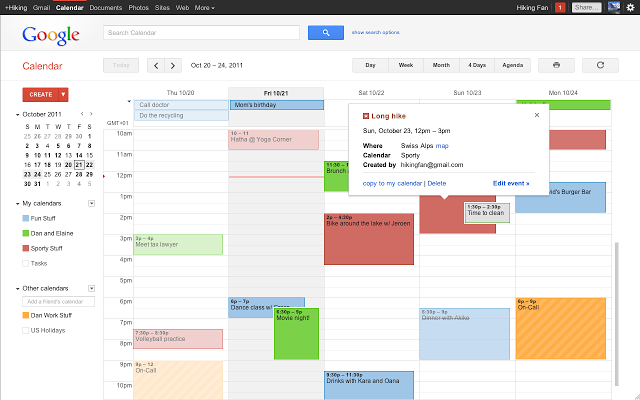Click the blue search magnifier button
640x400 pixels.
click(x=325, y=33)
